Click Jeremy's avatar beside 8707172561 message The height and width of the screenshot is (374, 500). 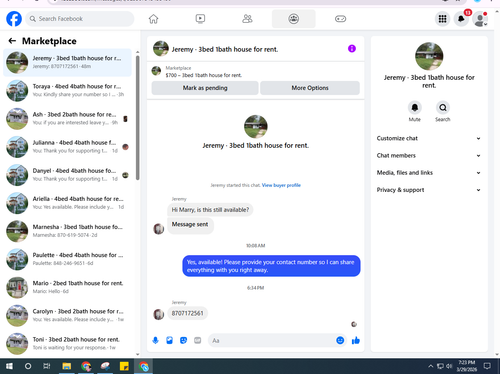coord(159,314)
